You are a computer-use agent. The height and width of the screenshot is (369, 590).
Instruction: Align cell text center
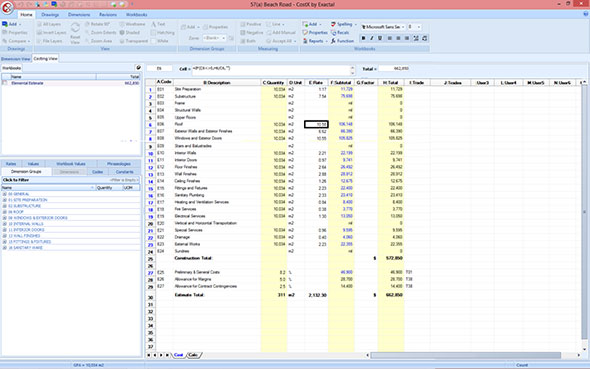click(x=398, y=38)
